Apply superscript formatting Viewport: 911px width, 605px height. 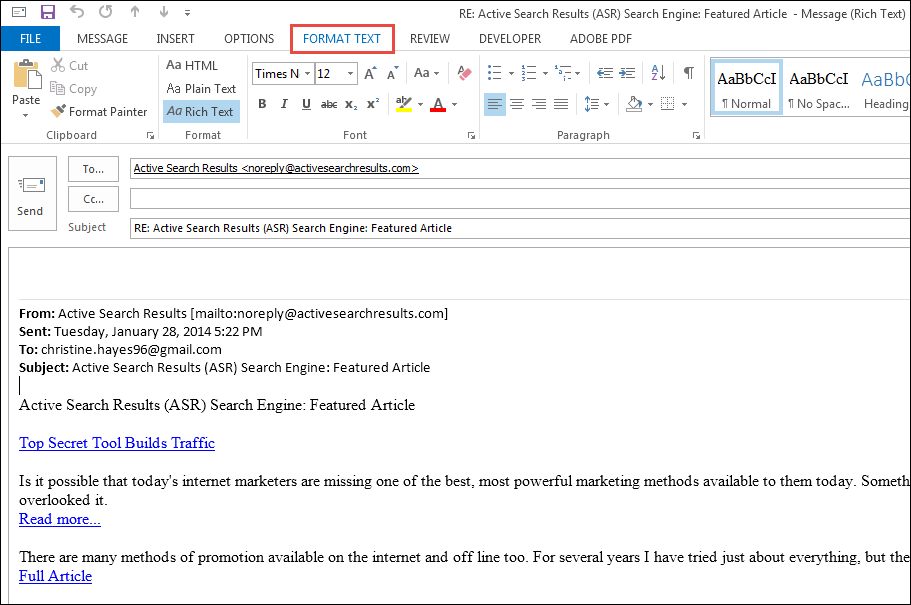(373, 104)
